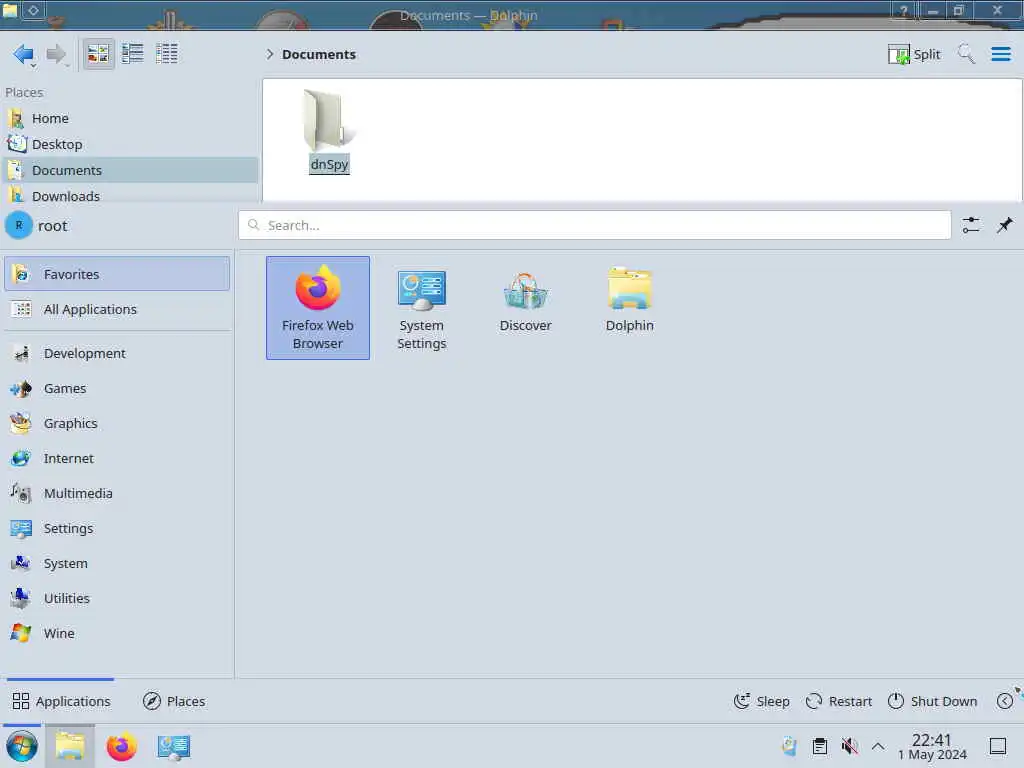1024x768 pixels.
Task: Expand the breadcrumb chevron before Documents
Action: pyautogui.click(x=269, y=54)
